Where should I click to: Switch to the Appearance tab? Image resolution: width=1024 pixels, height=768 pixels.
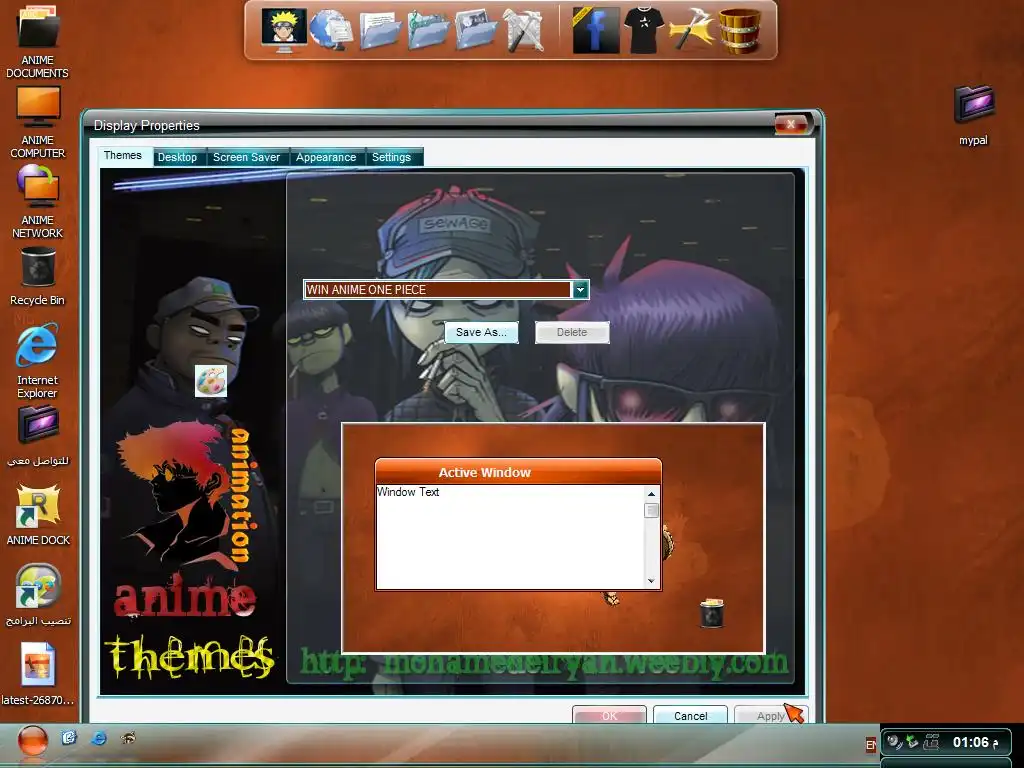[326, 157]
